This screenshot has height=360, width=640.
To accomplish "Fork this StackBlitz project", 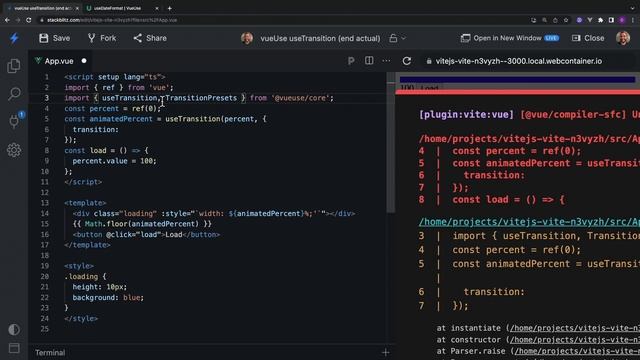I will coord(102,38).
